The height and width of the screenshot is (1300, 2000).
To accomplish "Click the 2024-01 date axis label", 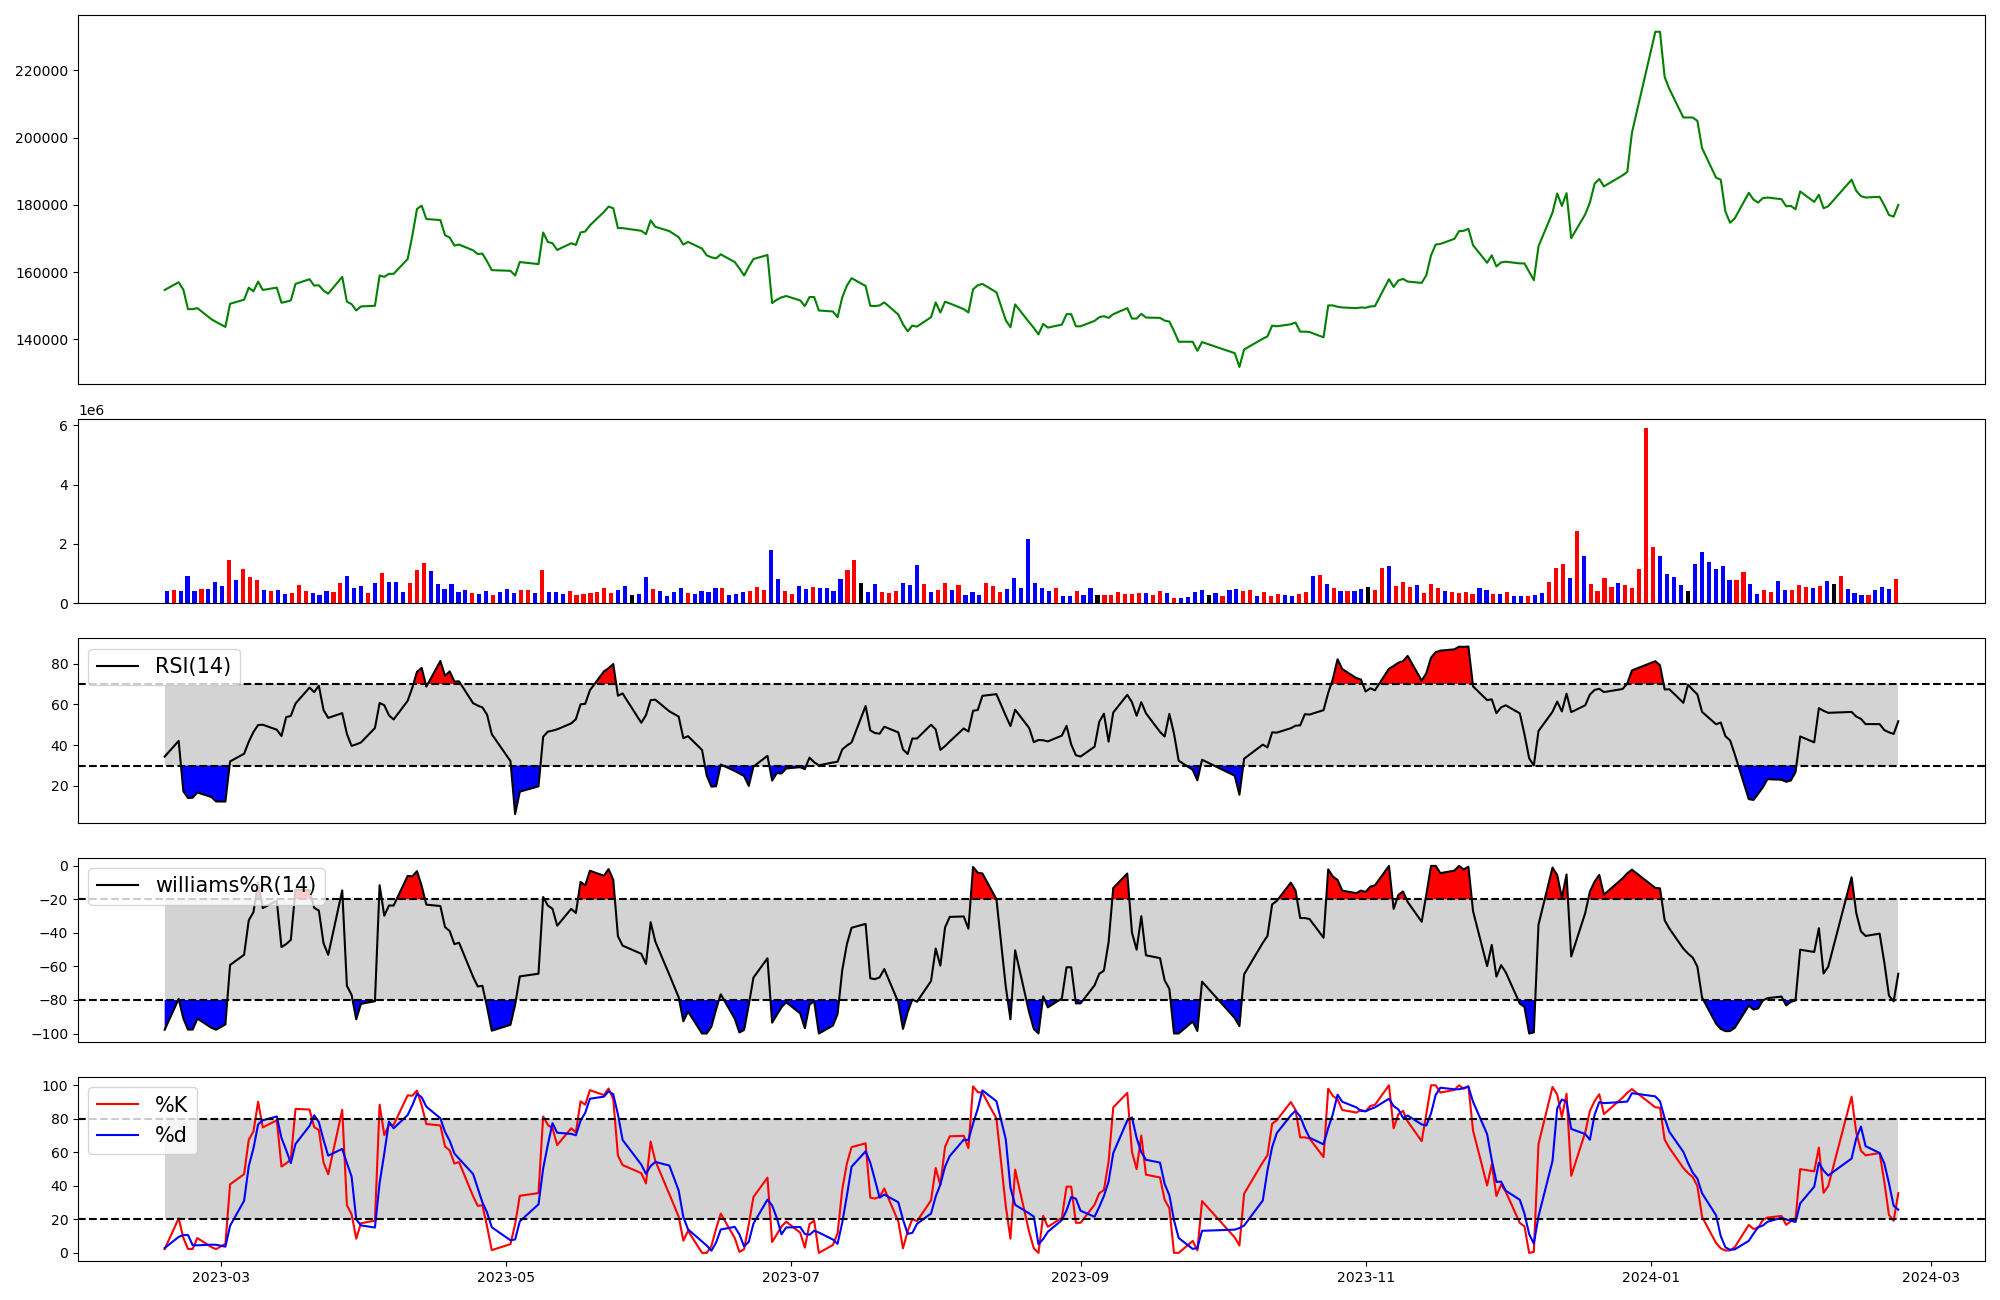I will [x=1650, y=1277].
